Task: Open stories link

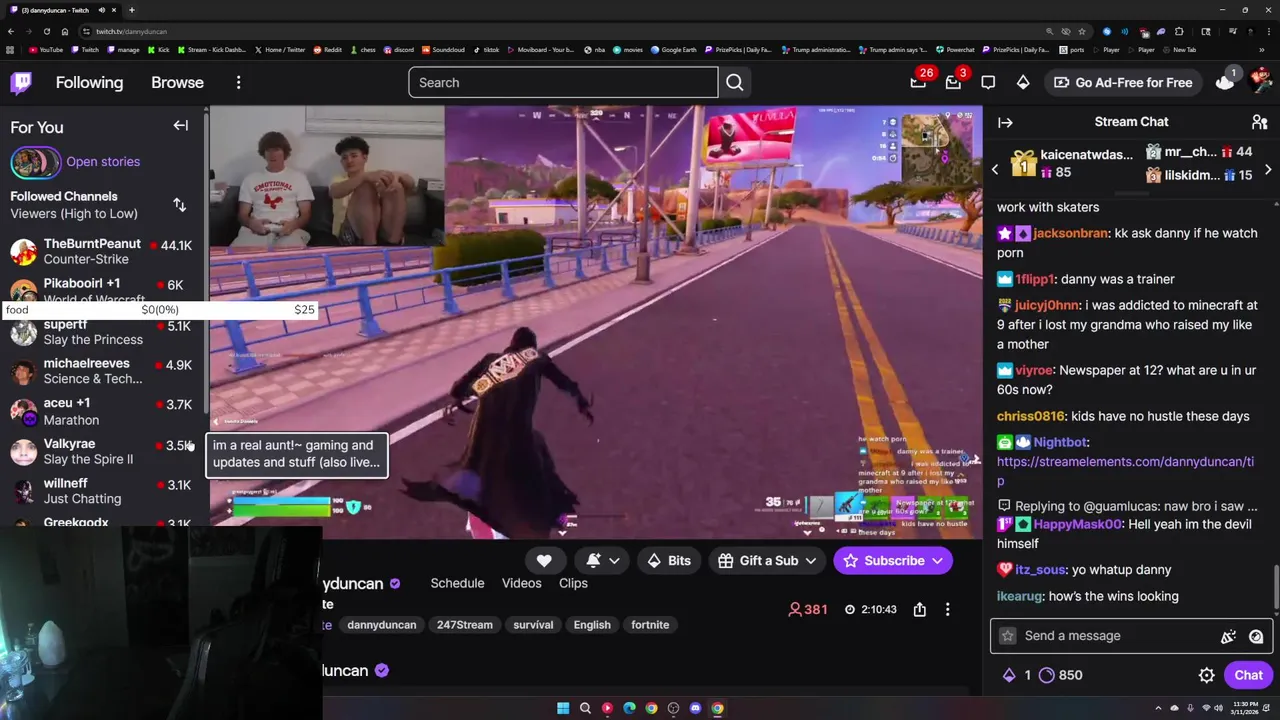Action: pyautogui.click(x=102, y=161)
